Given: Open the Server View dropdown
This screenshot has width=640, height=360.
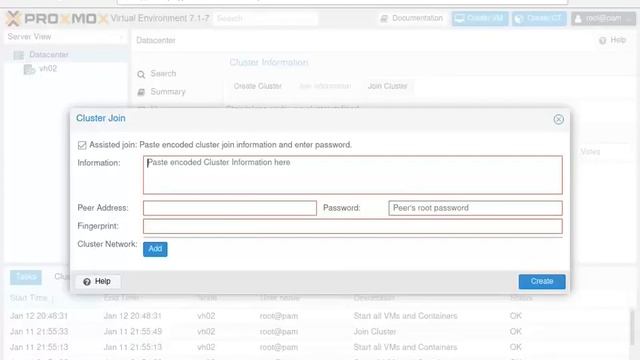Looking at the screenshot, I should pos(65,37).
